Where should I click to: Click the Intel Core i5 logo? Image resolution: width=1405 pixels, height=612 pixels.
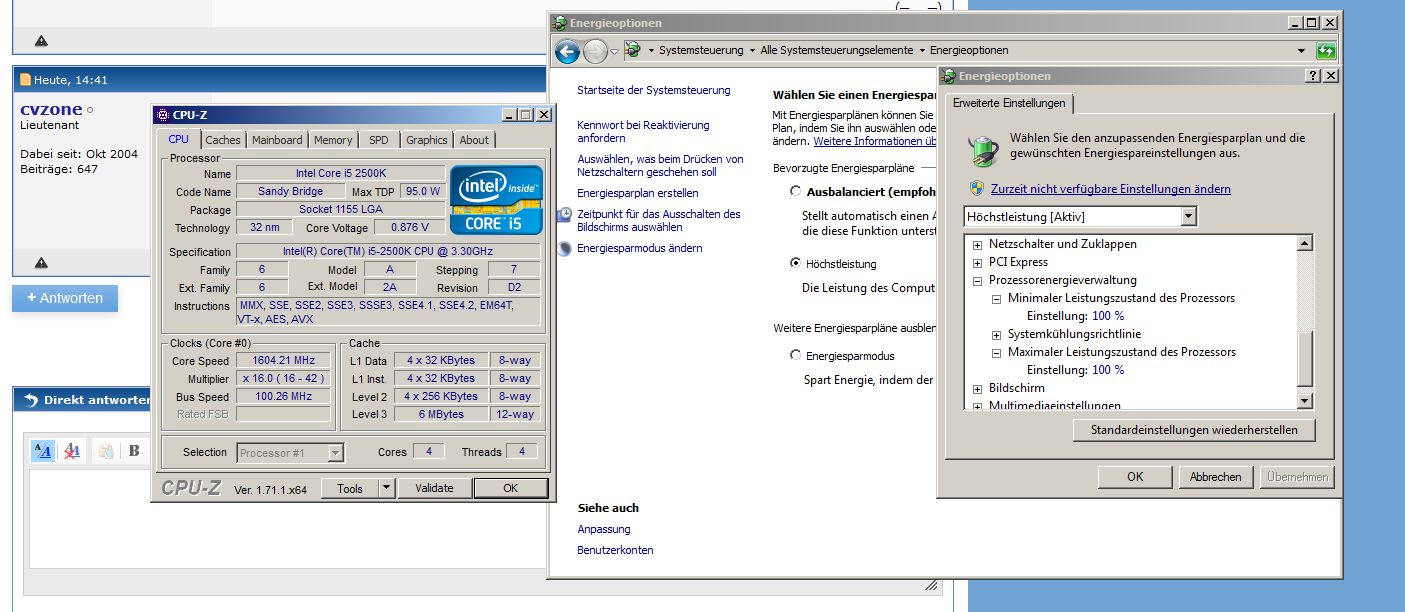(x=496, y=199)
